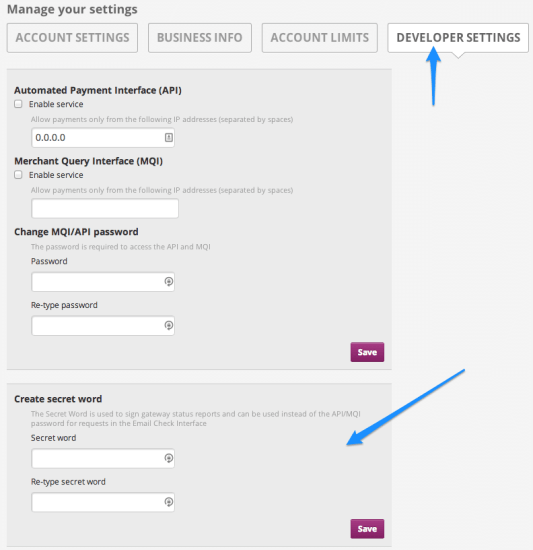
Task: Open the Account Limits tab
Action: coord(319,38)
